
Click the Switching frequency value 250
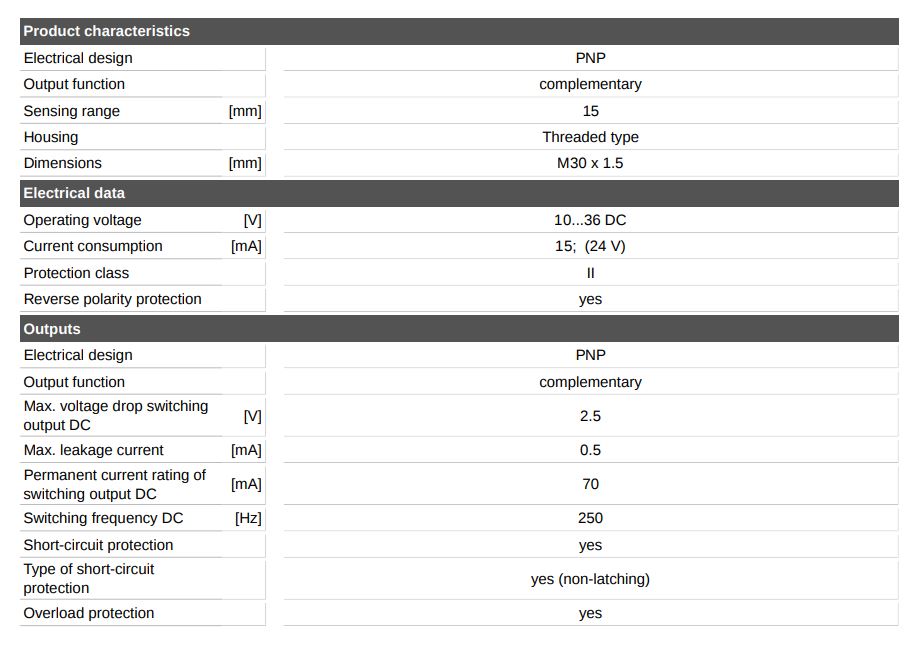[590, 518]
